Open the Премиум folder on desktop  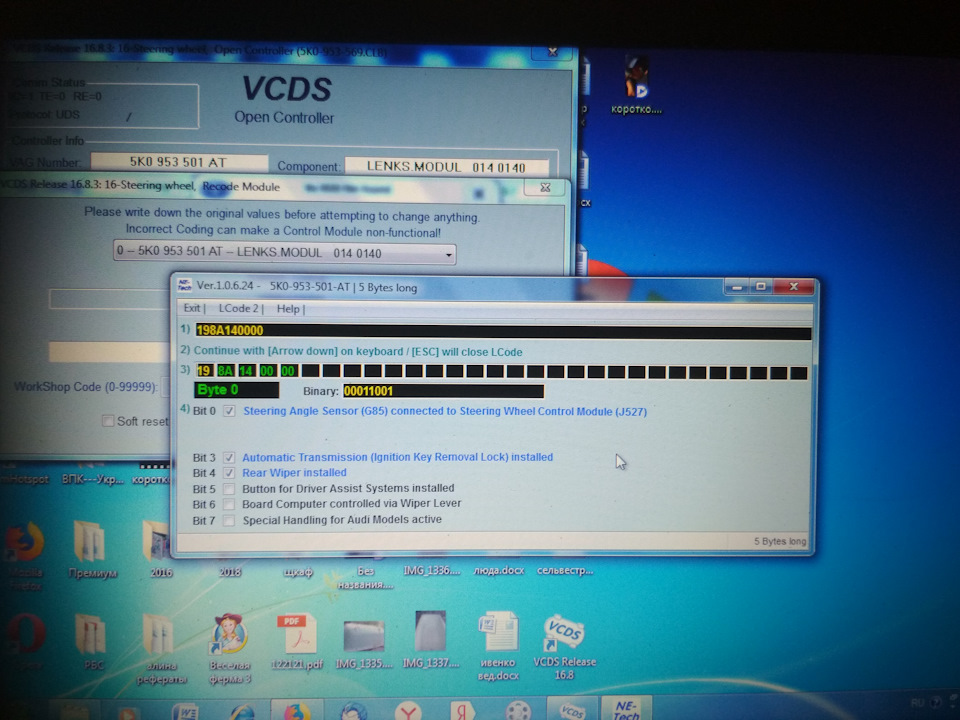tap(92, 549)
